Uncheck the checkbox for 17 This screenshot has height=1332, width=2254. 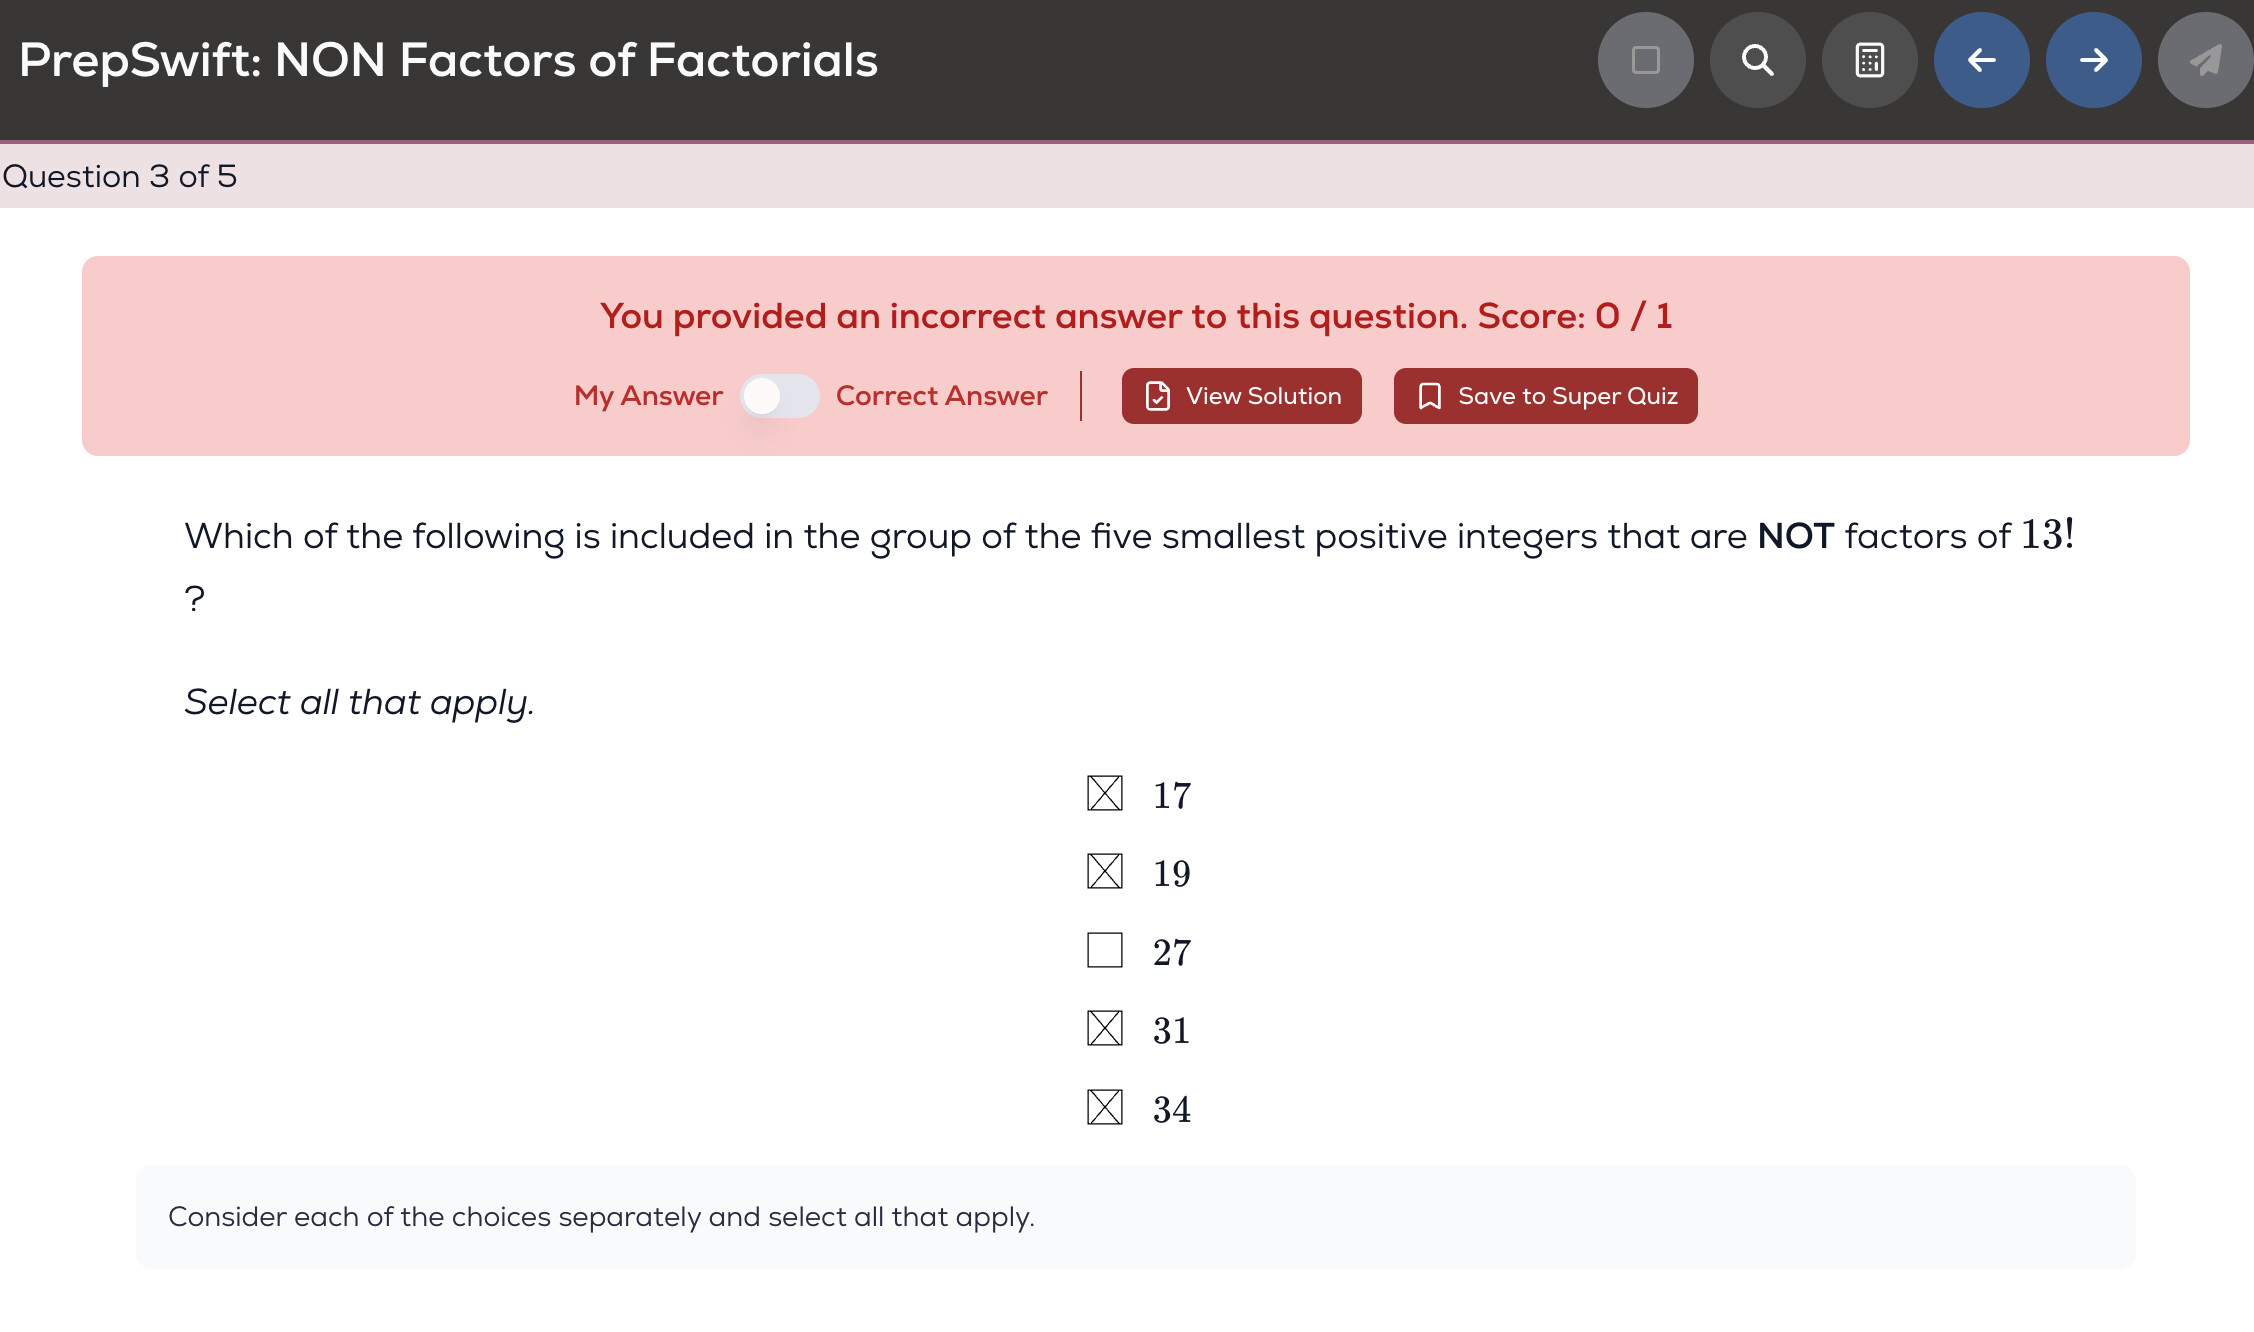coord(1105,794)
